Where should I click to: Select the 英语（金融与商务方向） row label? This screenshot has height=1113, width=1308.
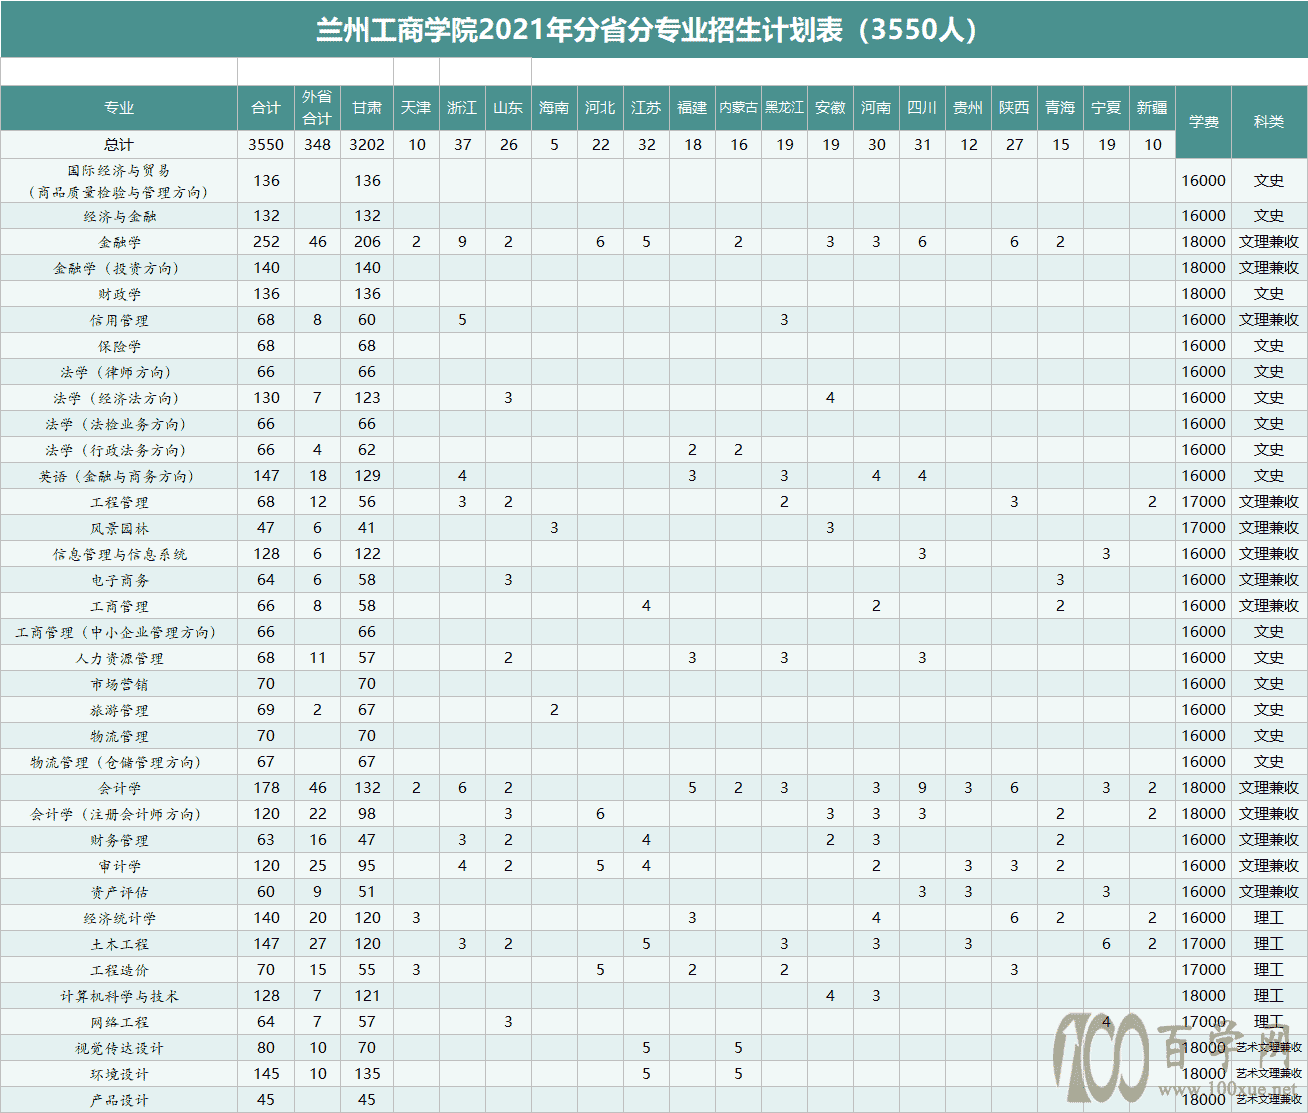tap(119, 476)
